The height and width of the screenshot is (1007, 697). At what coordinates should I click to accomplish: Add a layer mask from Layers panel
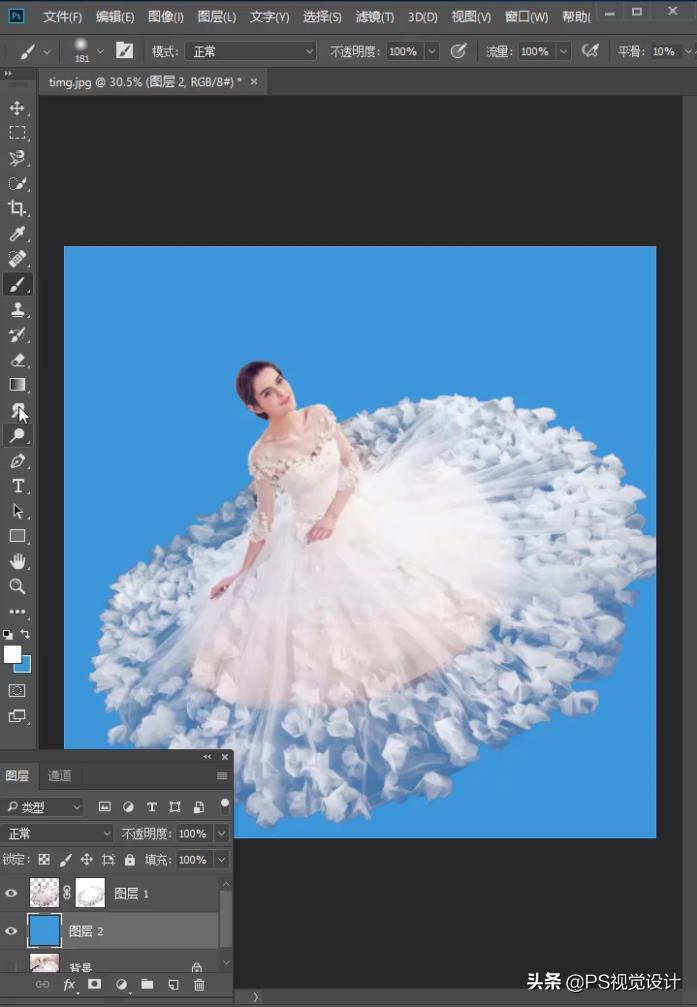coord(94,985)
